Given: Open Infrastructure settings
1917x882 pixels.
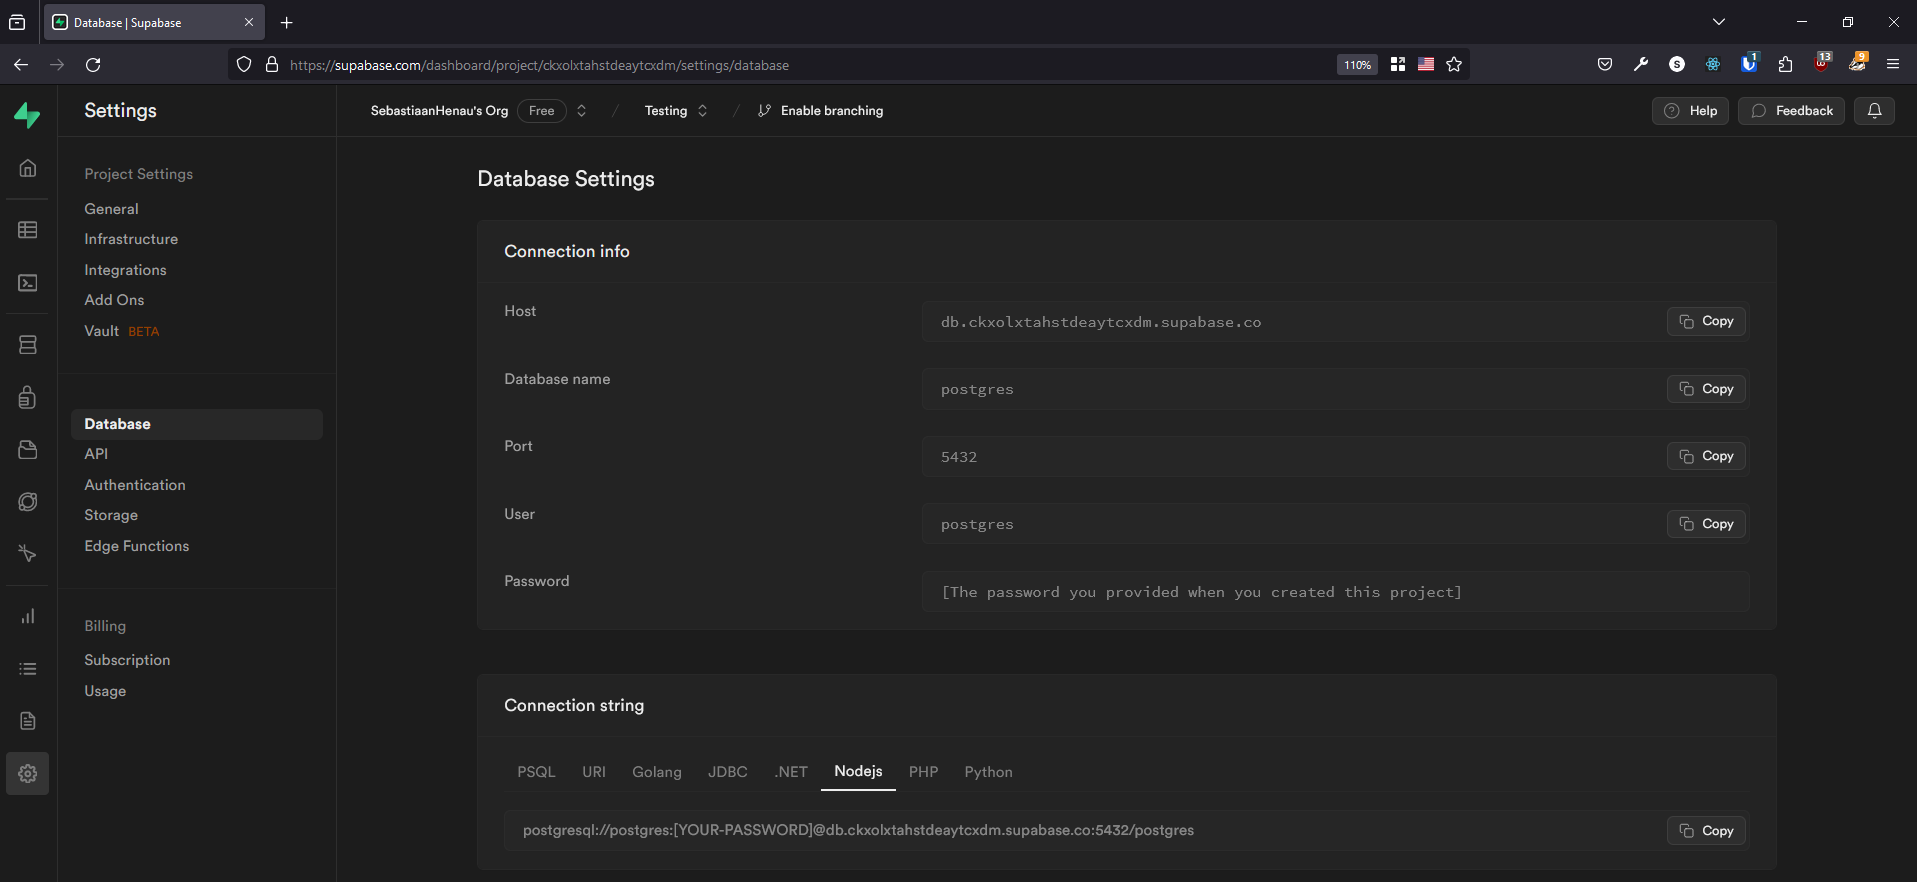Looking at the screenshot, I should pyautogui.click(x=131, y=239).
